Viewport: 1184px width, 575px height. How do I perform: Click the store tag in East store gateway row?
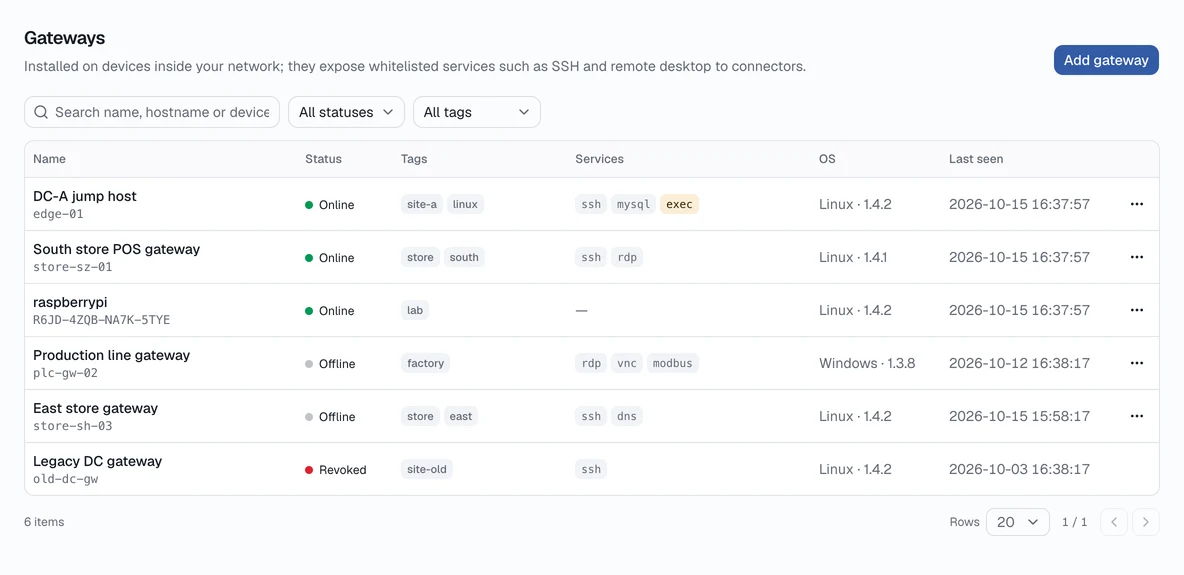coord(420,416)
